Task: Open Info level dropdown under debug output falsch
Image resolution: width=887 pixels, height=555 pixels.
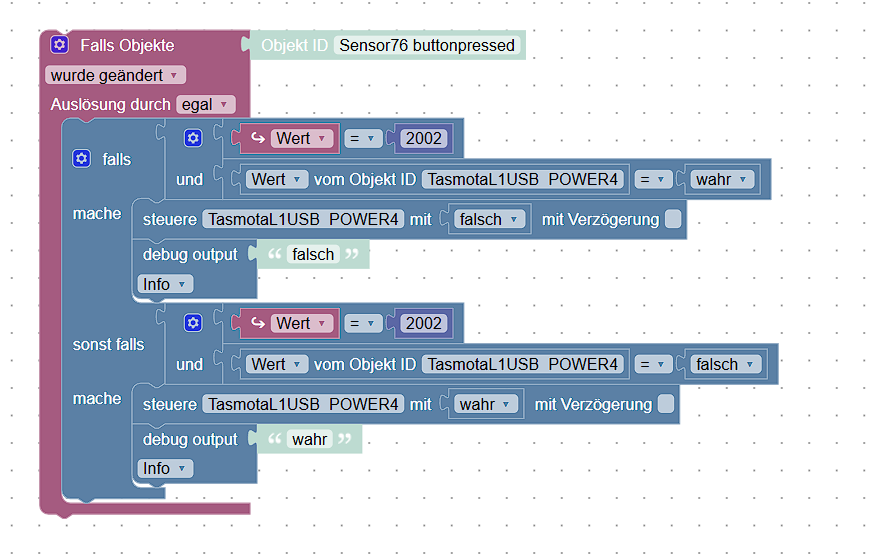Action: pyautogui.click(x=165, y=284)
